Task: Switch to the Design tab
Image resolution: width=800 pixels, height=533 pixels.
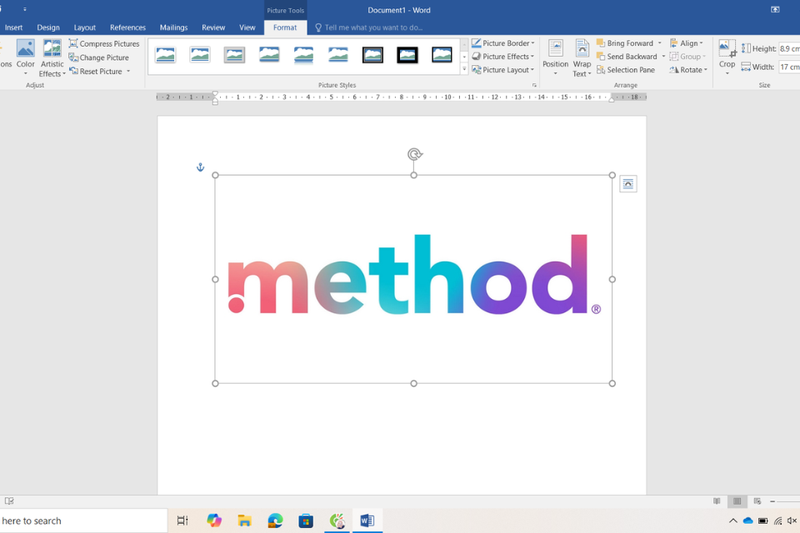Action: (x=48, y=28)
